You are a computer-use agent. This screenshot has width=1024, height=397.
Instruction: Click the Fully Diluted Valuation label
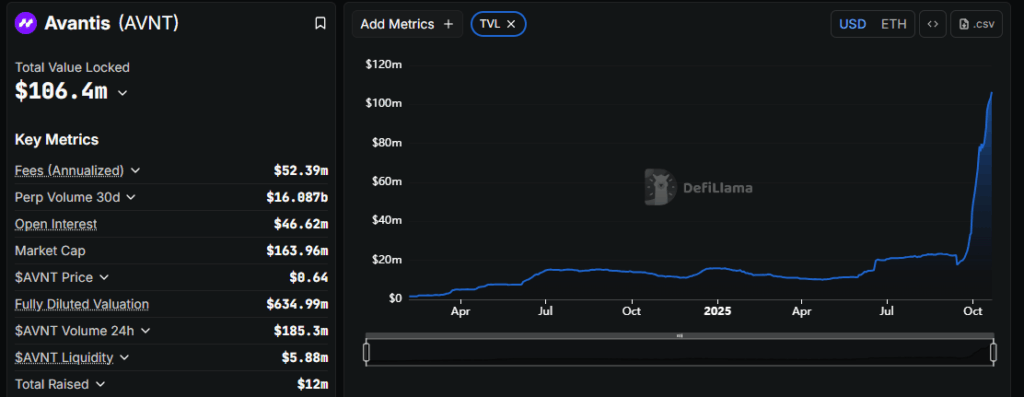82,304
